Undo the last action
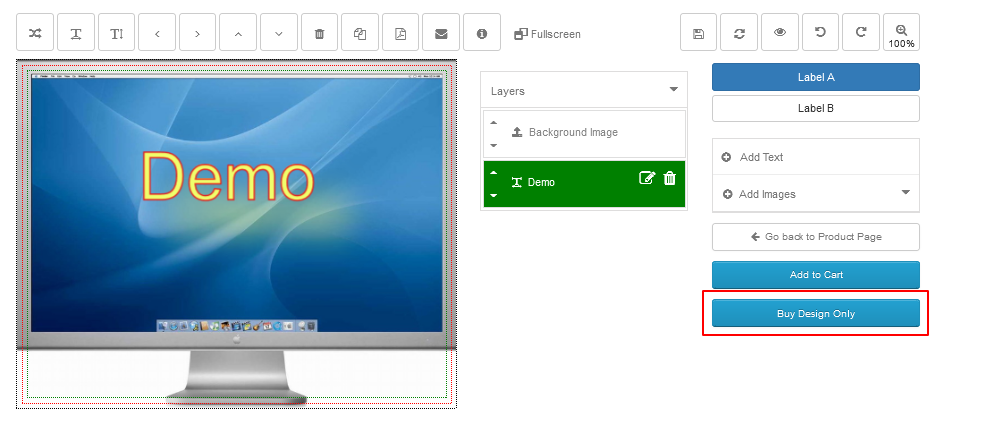This screenshot has height=442, width=1000. coord(820,33)
